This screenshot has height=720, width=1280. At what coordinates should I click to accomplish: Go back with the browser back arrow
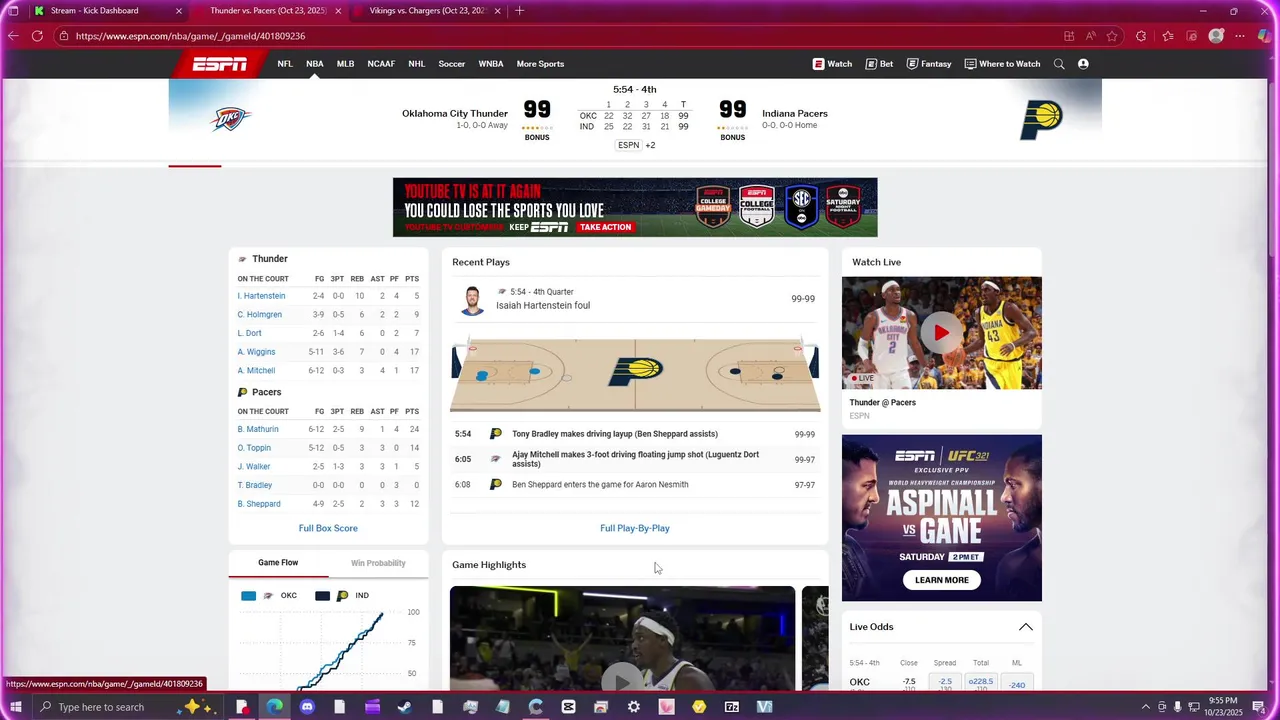[x=13, y=36]
